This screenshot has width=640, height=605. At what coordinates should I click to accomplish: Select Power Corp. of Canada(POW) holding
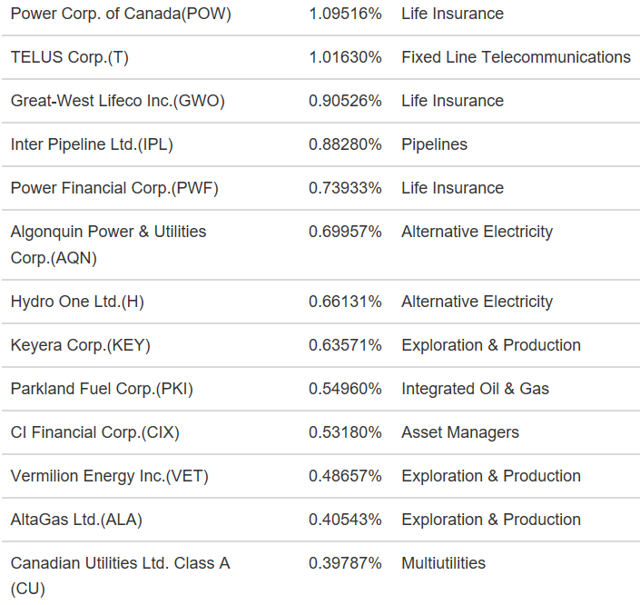point(121,13)
